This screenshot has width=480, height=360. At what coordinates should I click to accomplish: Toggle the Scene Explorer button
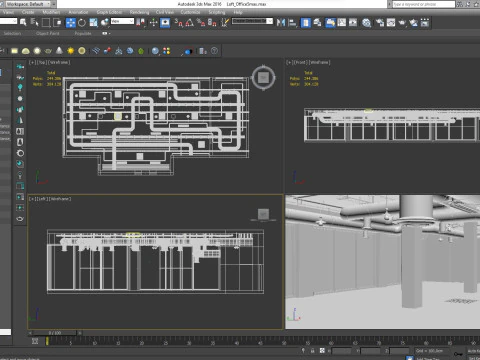pos(306,22)
